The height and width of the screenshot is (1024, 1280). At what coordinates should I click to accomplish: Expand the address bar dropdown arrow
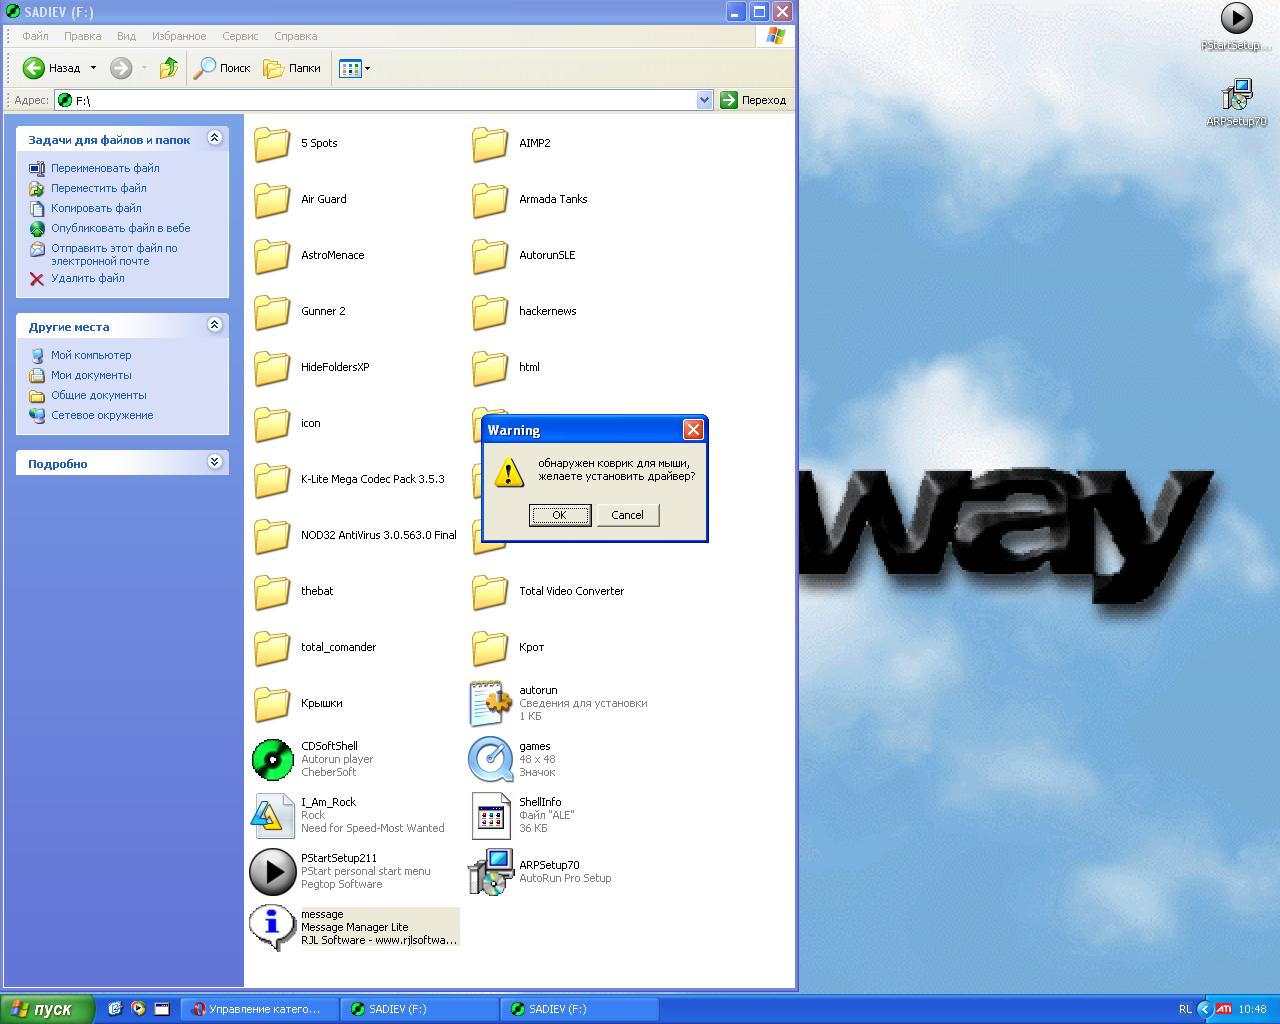[704, 100]
